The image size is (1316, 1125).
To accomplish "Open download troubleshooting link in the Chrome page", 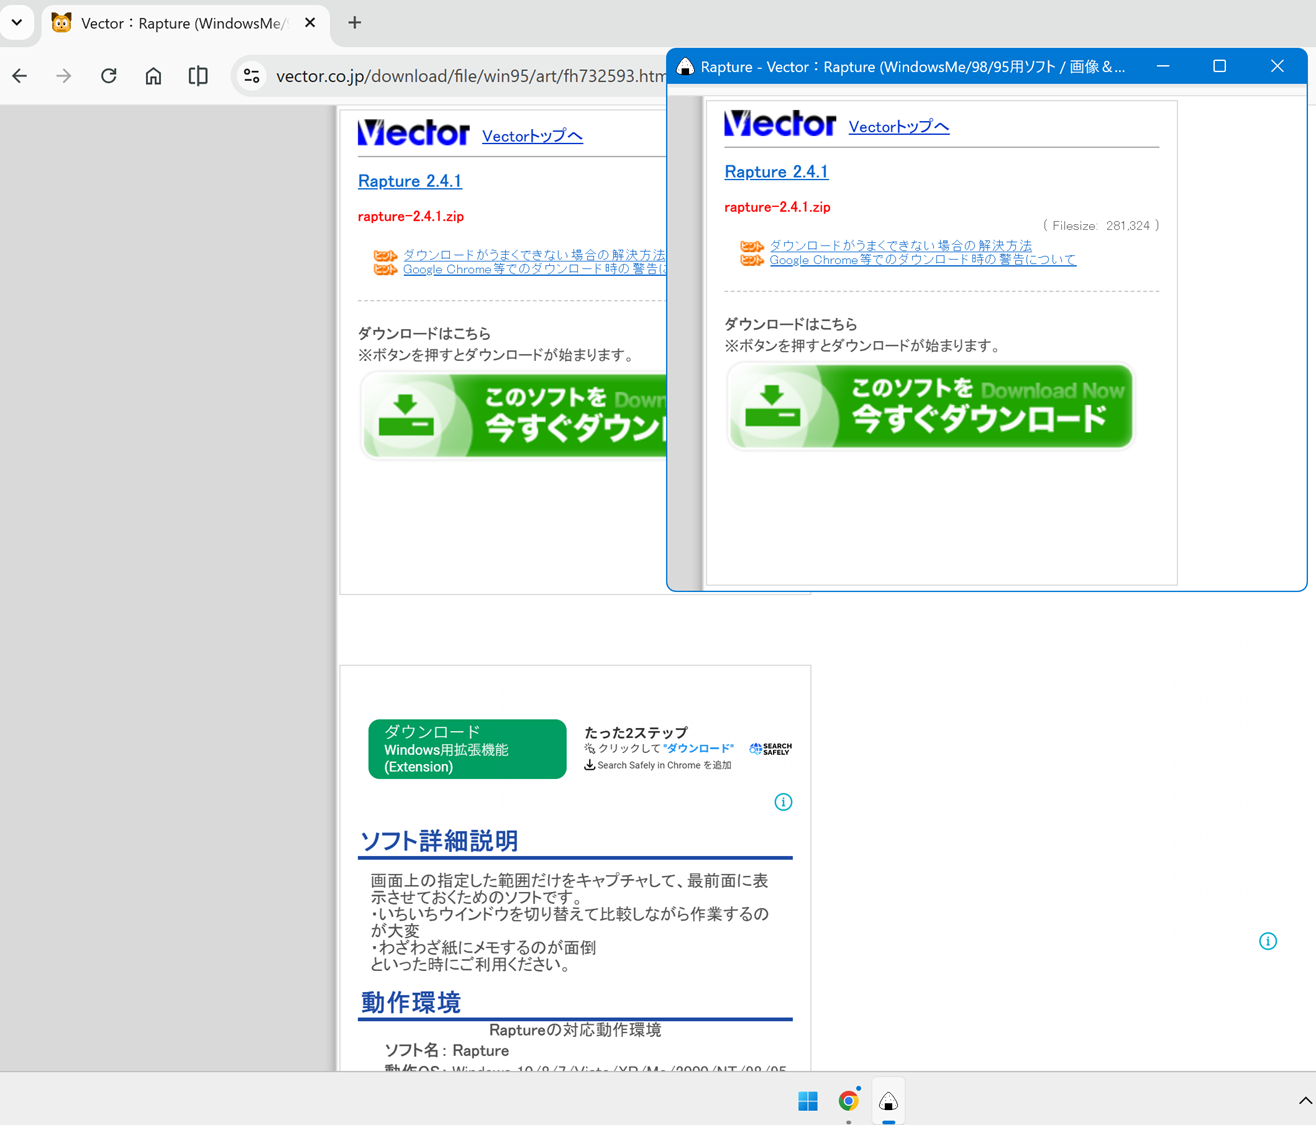I will pyautogui.click(x=534, y=255).
